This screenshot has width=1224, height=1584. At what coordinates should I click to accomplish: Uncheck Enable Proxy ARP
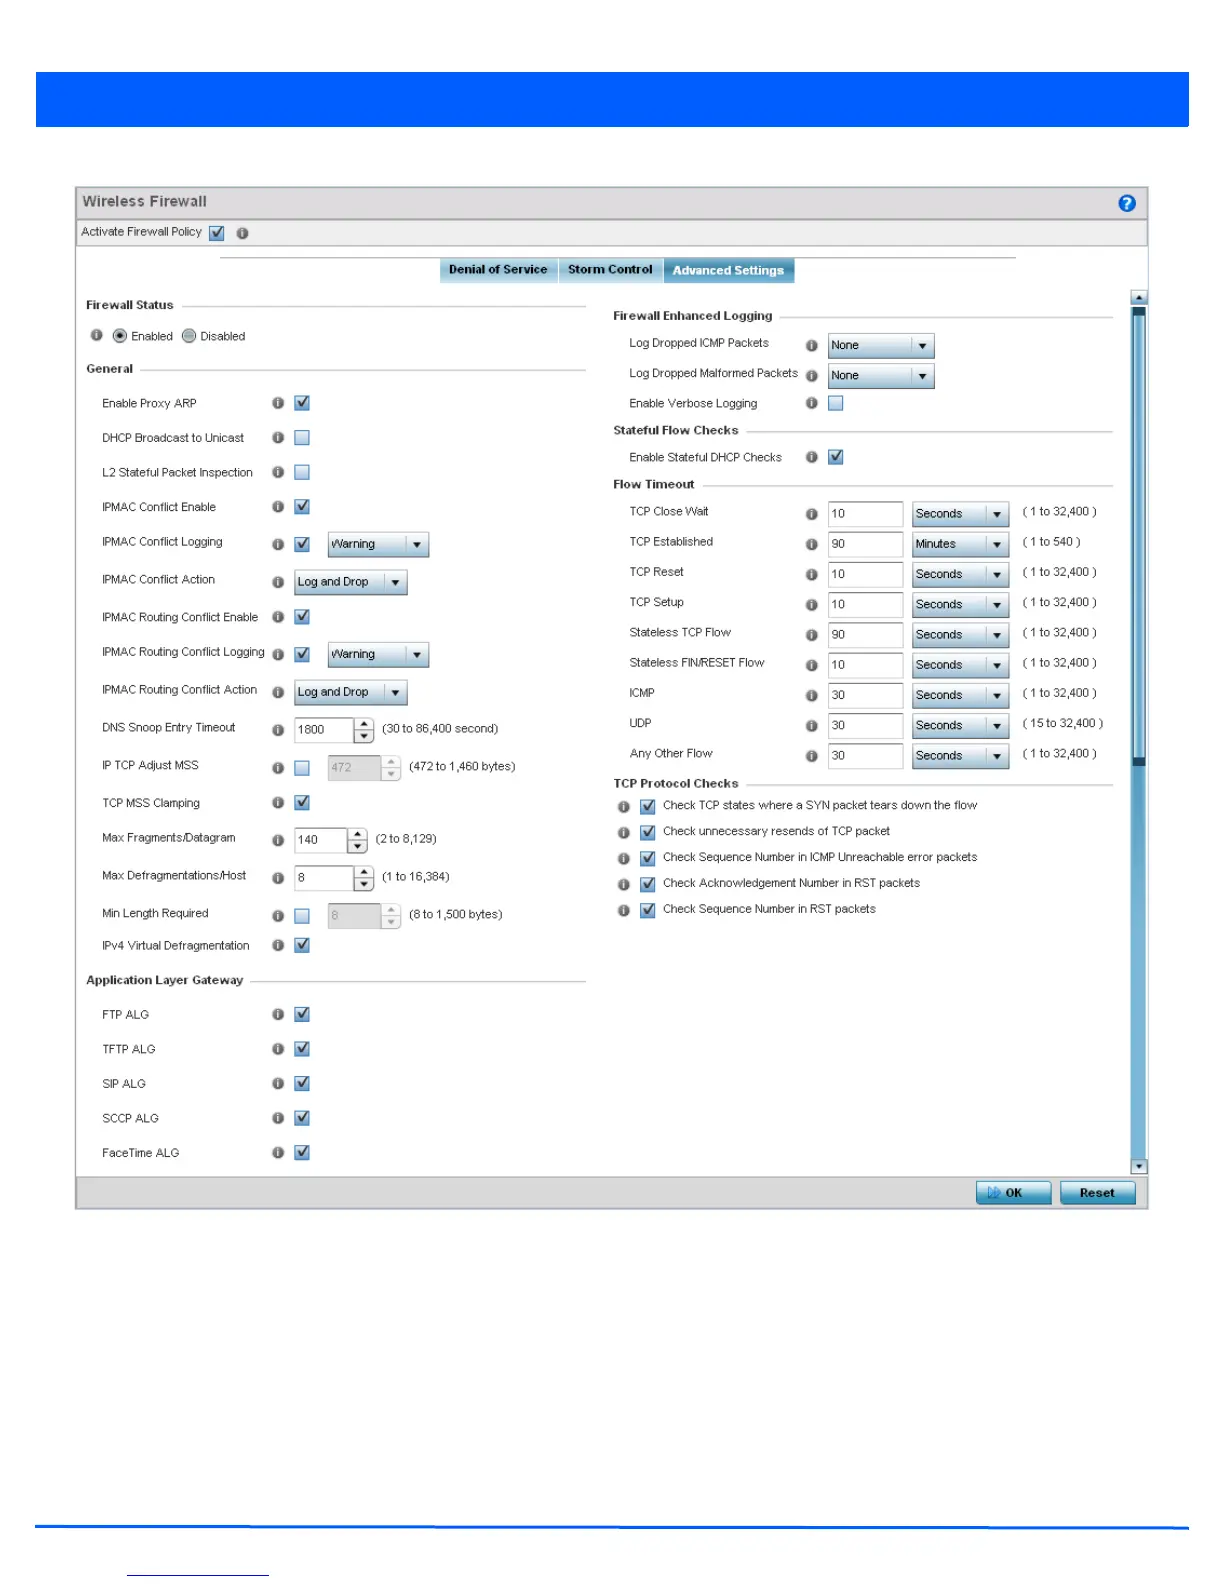(x=302, y=403)
